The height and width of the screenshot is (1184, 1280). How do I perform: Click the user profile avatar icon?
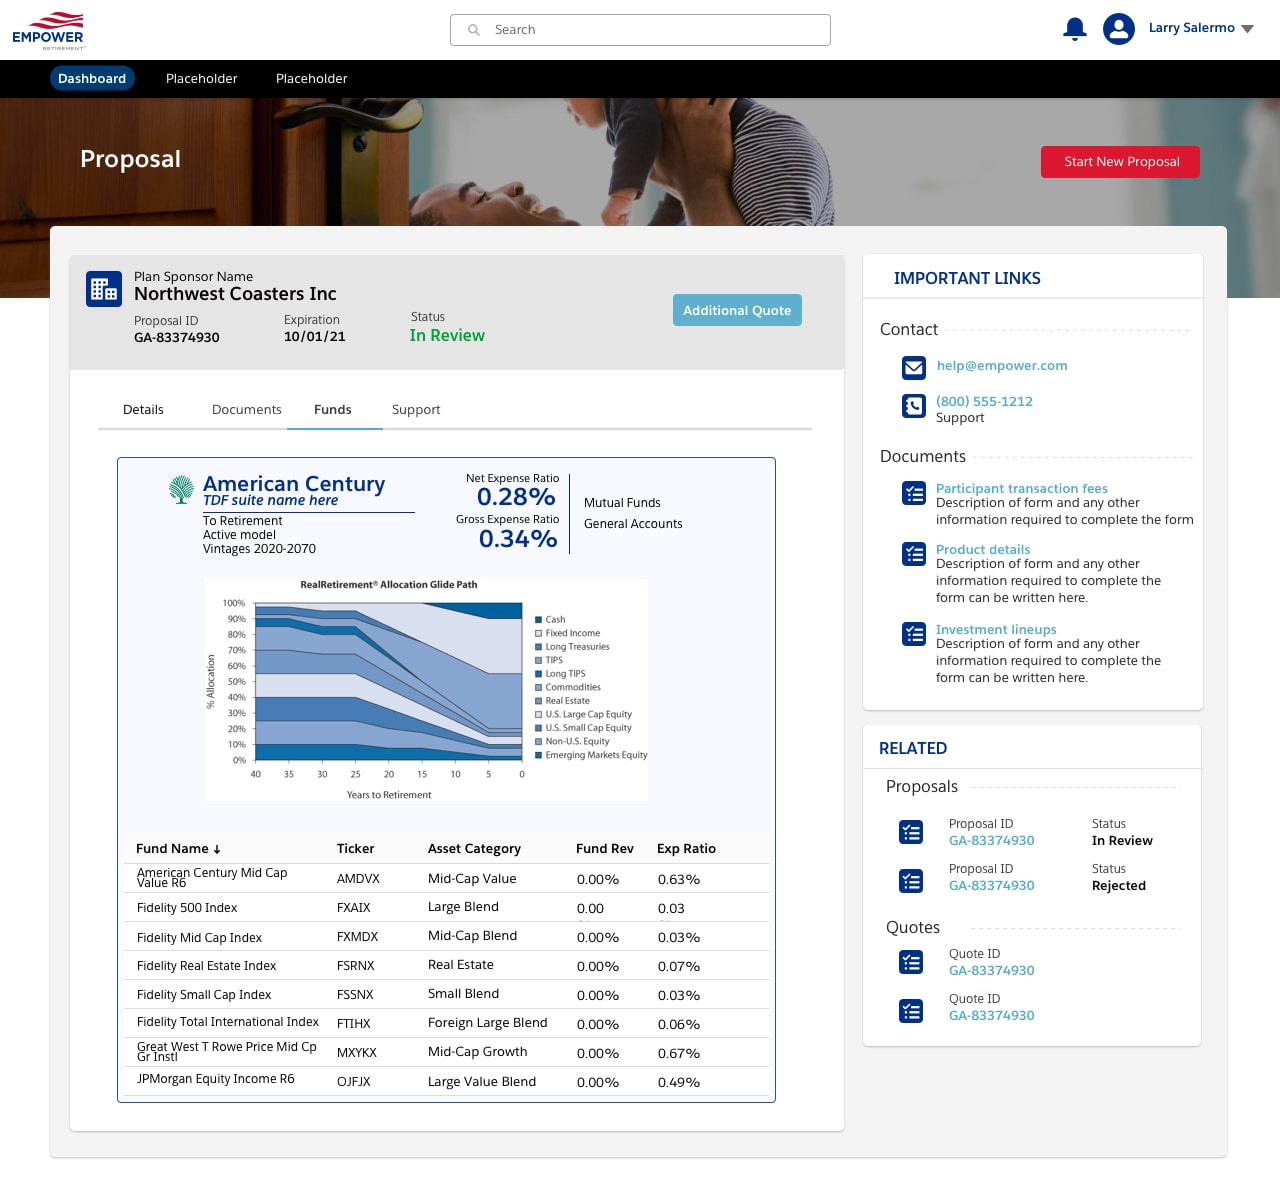tap(1119, 29)
